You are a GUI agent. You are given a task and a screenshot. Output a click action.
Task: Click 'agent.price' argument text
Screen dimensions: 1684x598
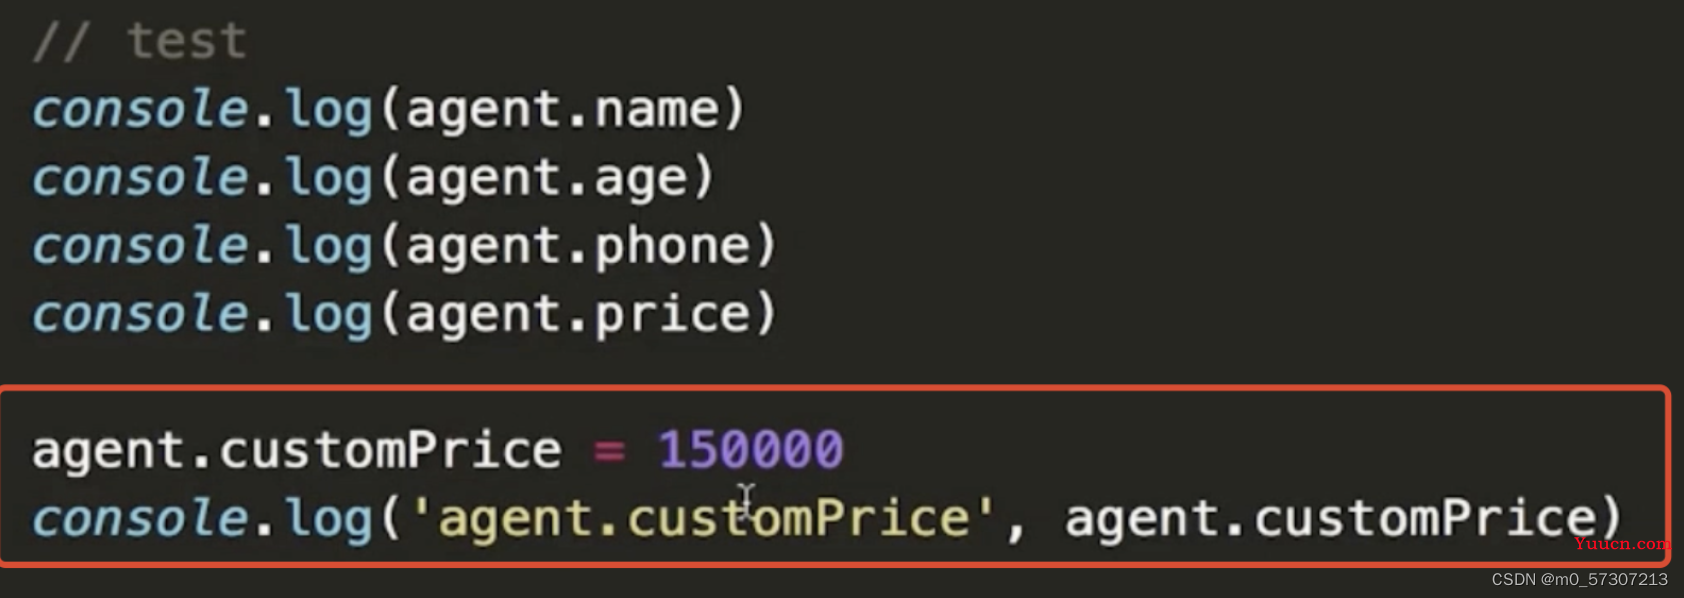pos(578,316)
